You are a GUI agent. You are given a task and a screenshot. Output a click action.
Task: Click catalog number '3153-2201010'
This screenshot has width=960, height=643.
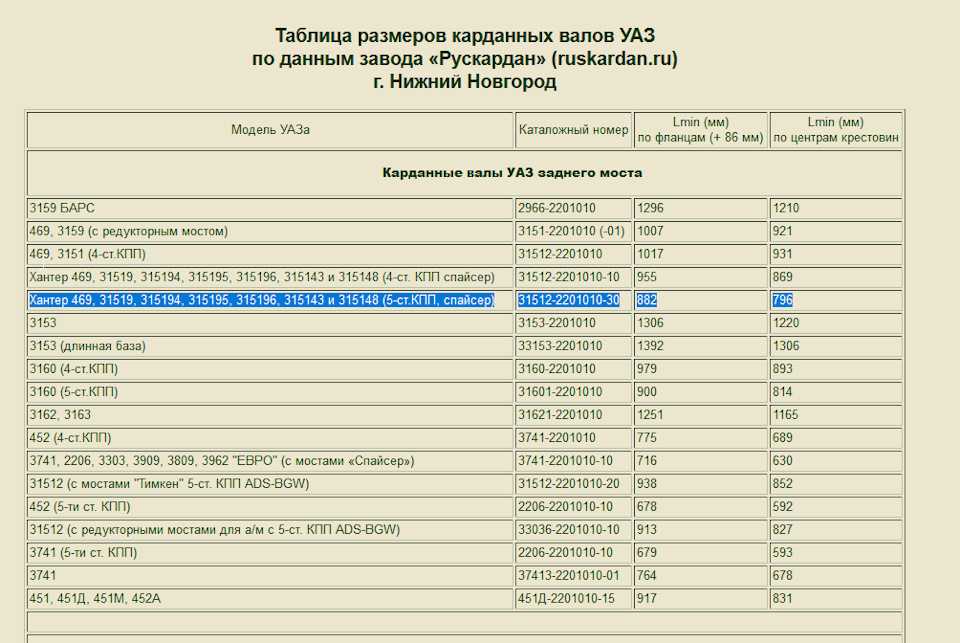557,323
